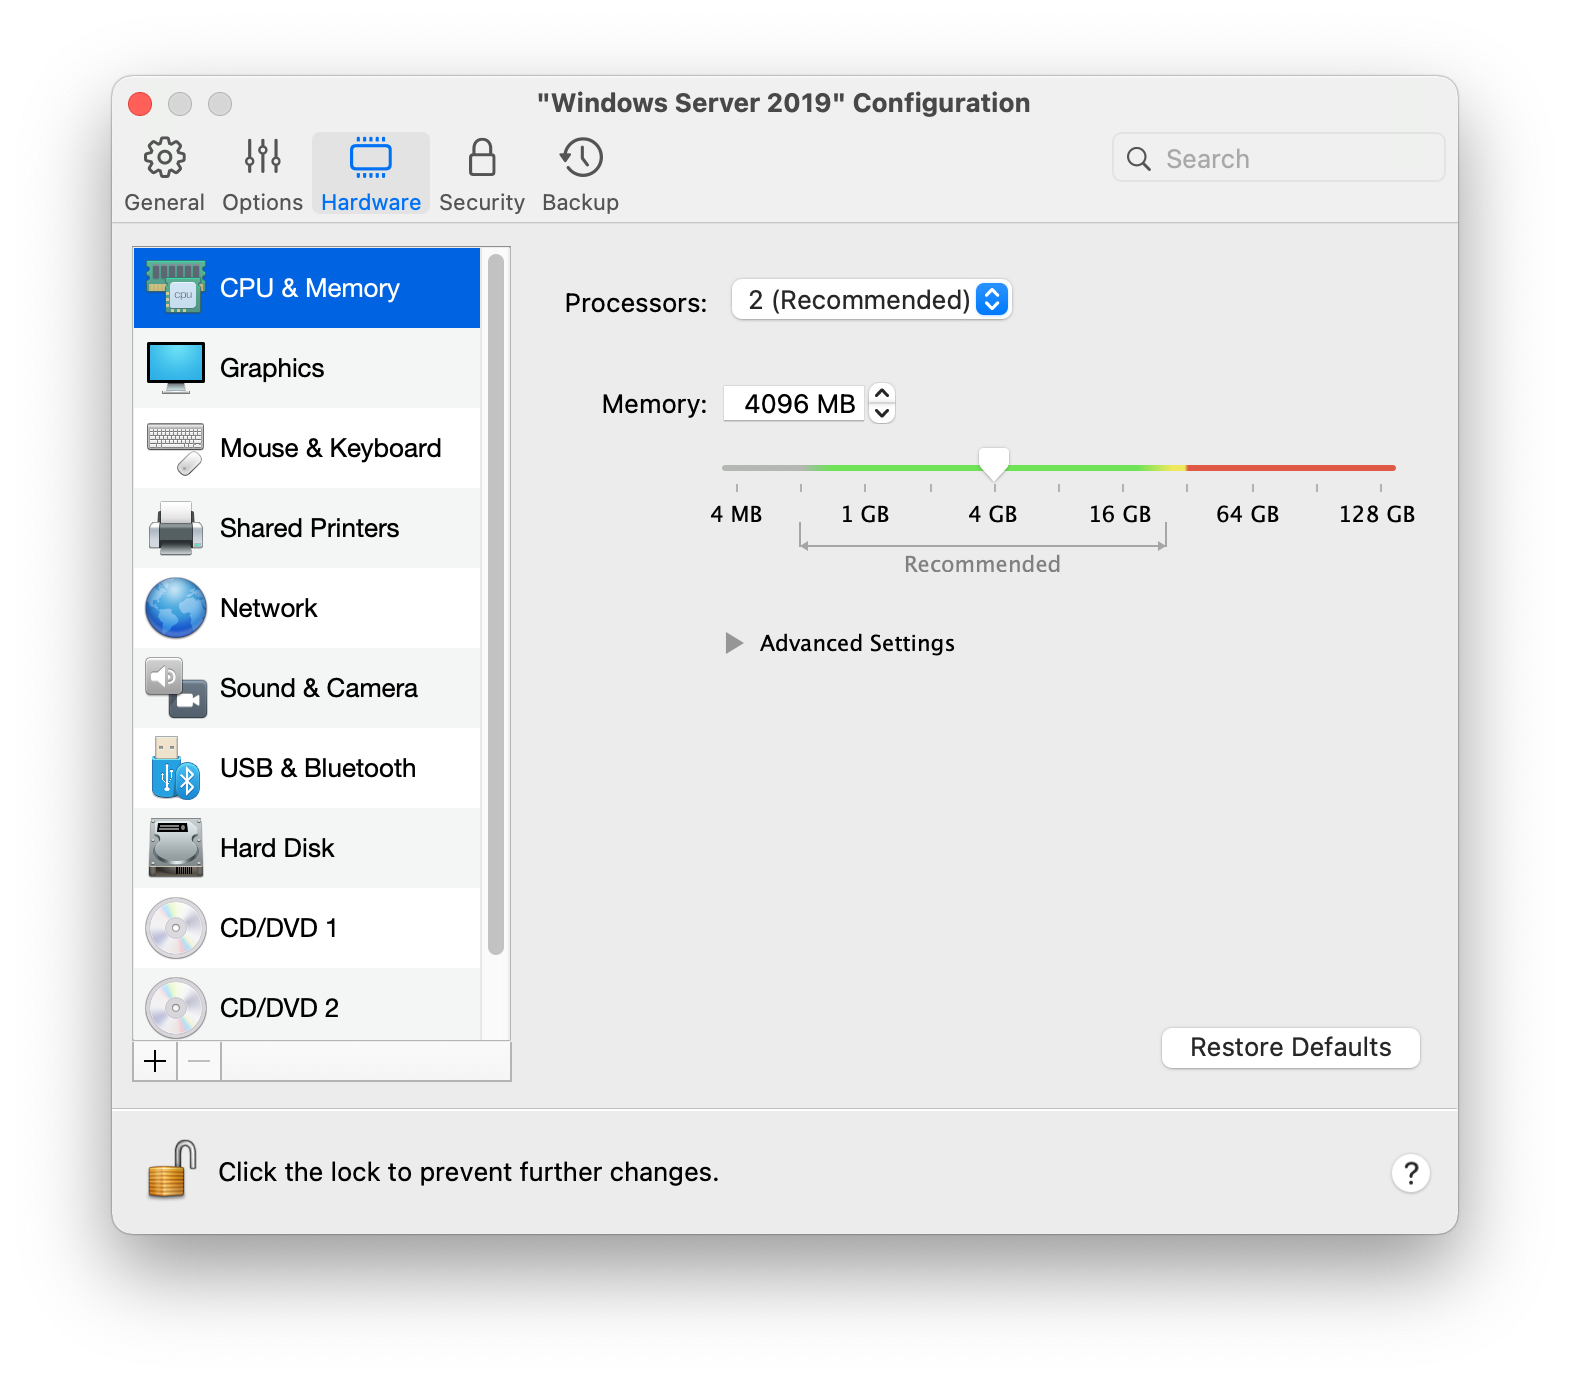Select the Network label text
This screenshot has width=1570, height=1382.
click(x=269, y=608)
